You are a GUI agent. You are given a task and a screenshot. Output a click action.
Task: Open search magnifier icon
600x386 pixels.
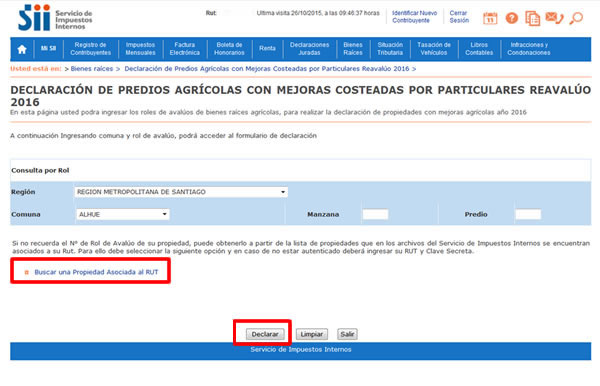tap(576, 18)
